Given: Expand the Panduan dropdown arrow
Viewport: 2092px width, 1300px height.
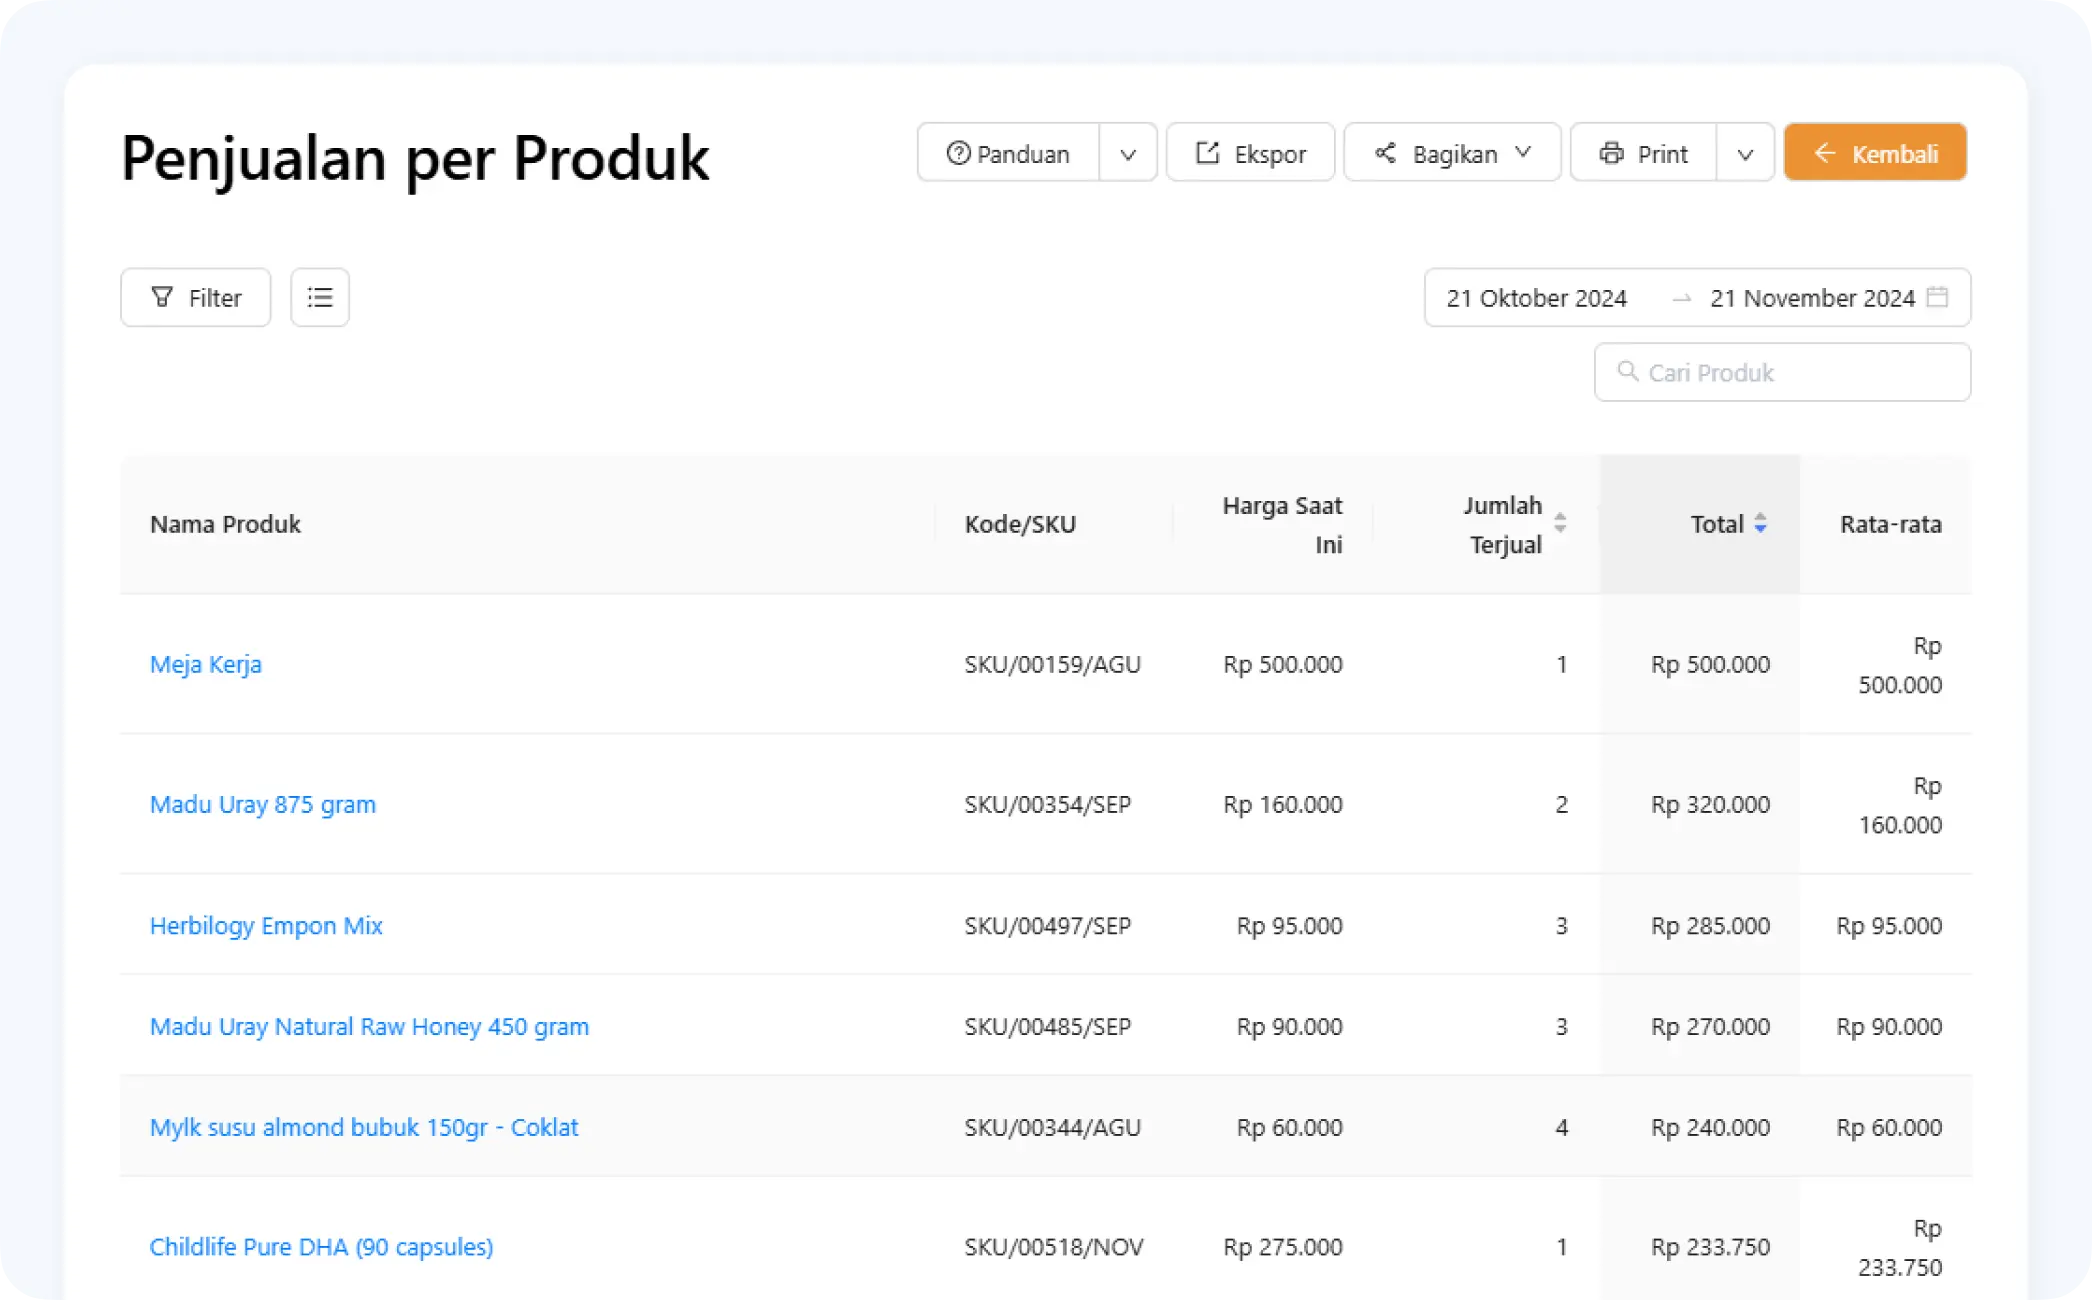Looking at the screenshot, I should click(x=1128, y=153).
